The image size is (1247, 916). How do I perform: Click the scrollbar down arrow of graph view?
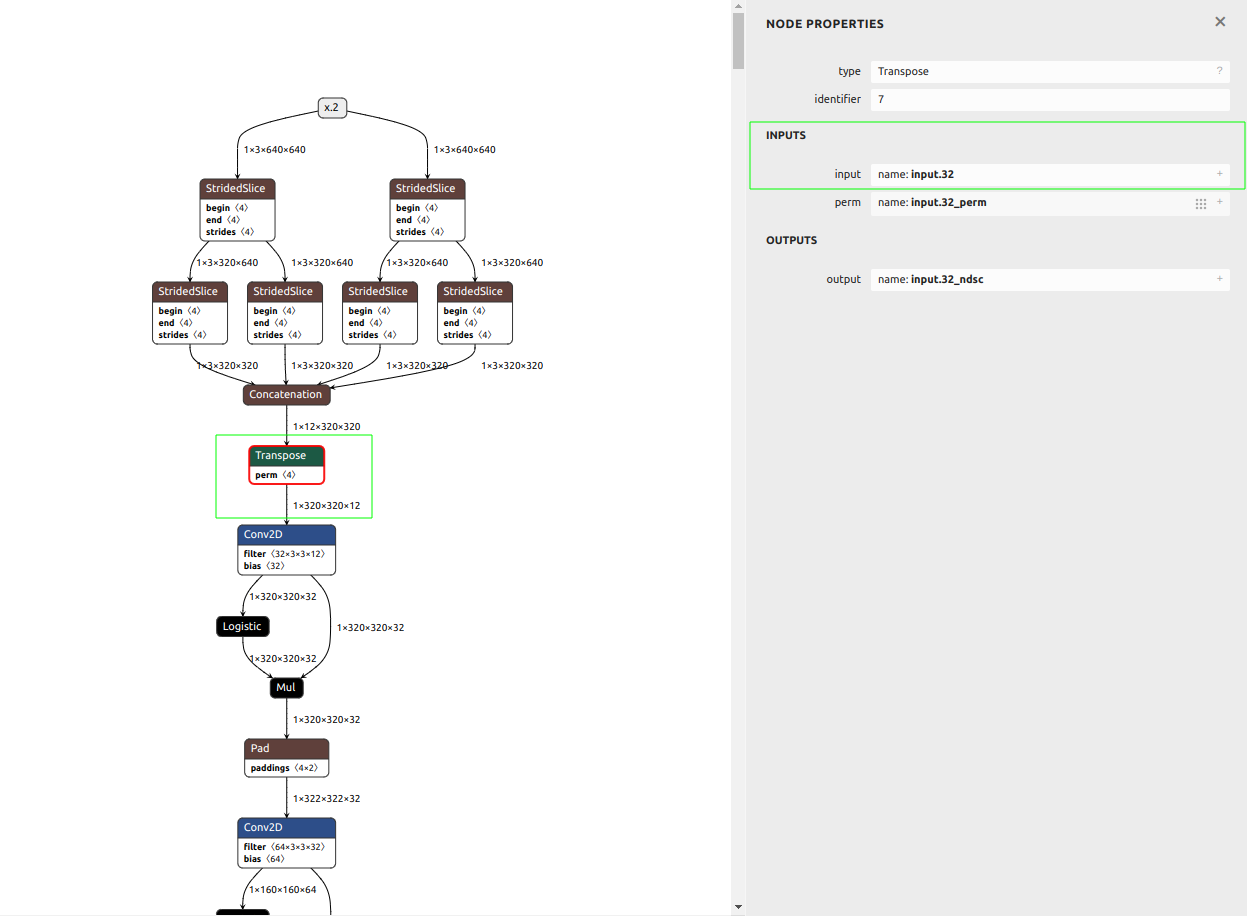[738, 907]
